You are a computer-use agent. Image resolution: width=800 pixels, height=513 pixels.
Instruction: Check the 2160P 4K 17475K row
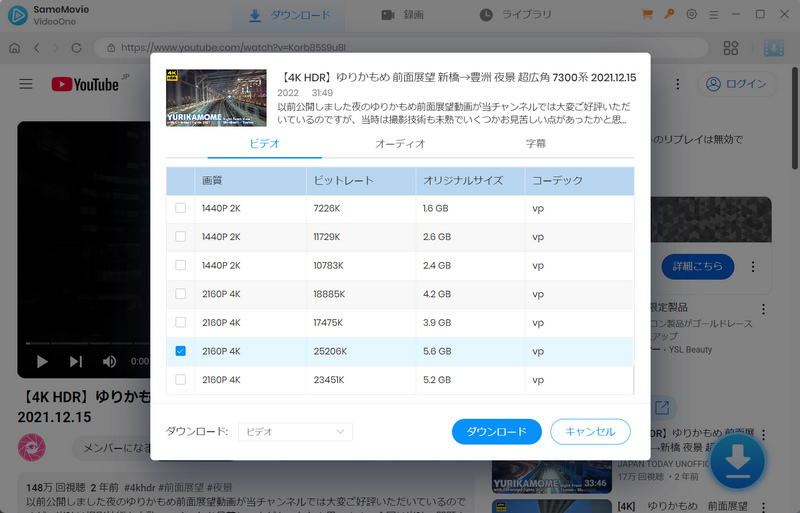(181, 322)
